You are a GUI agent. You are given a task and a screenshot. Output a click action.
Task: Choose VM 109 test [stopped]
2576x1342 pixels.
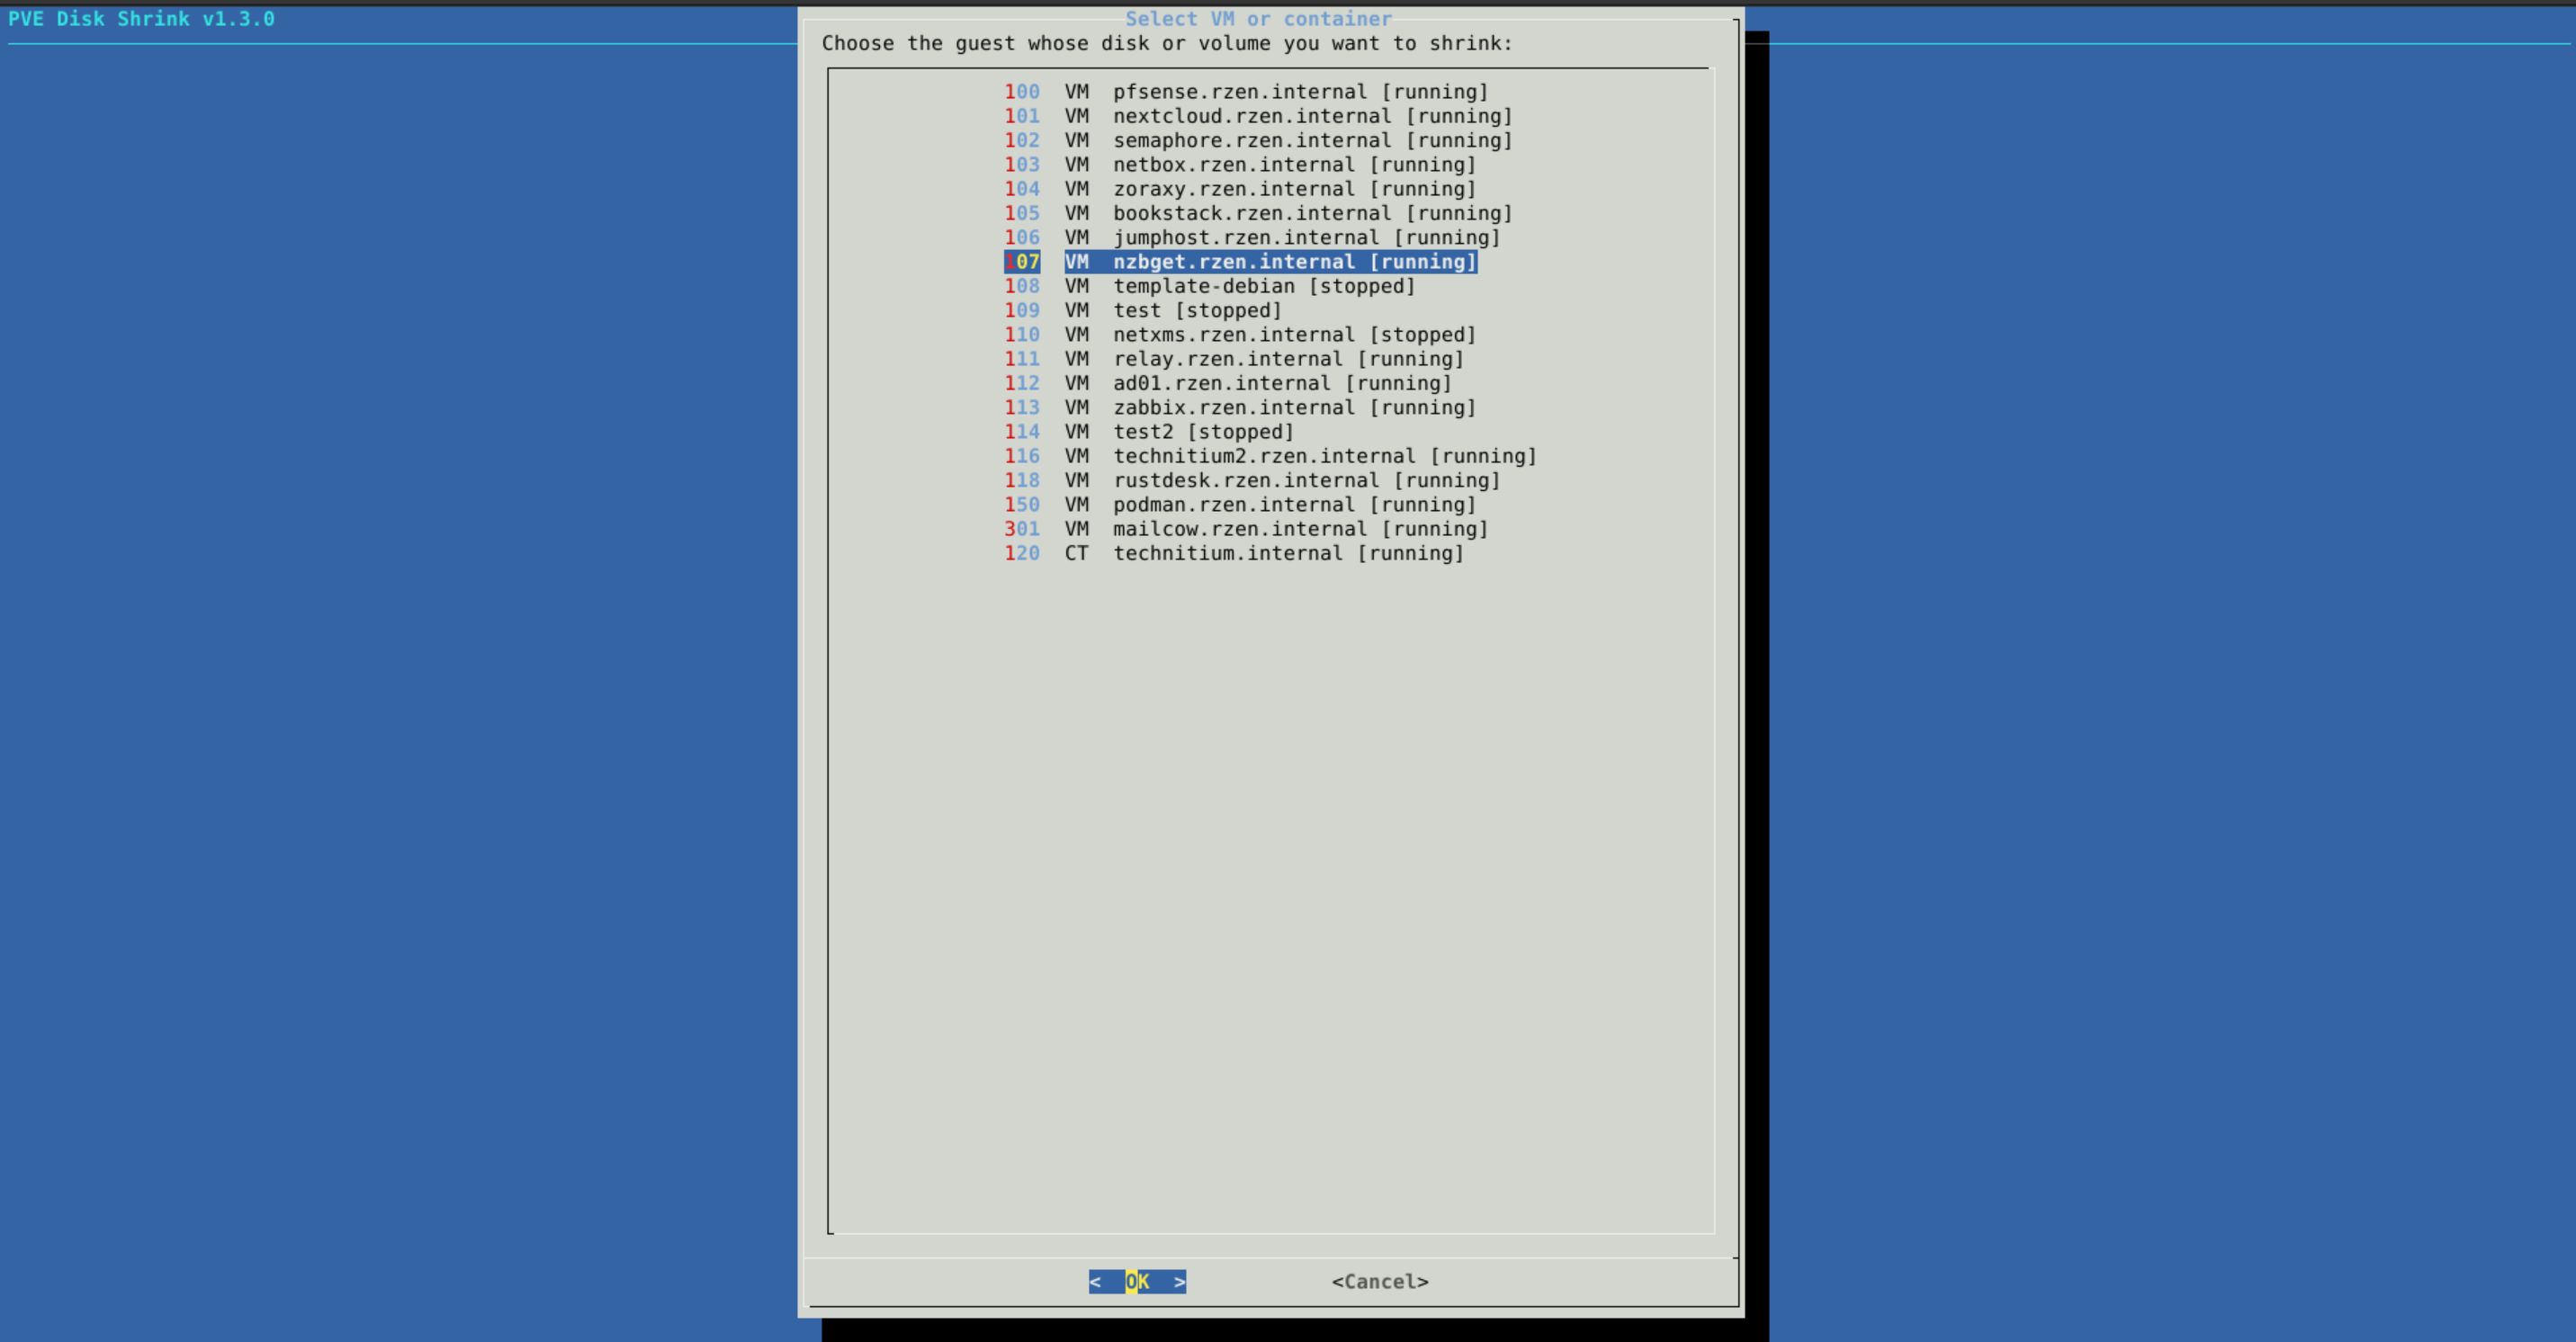[x=1143, y=311]
